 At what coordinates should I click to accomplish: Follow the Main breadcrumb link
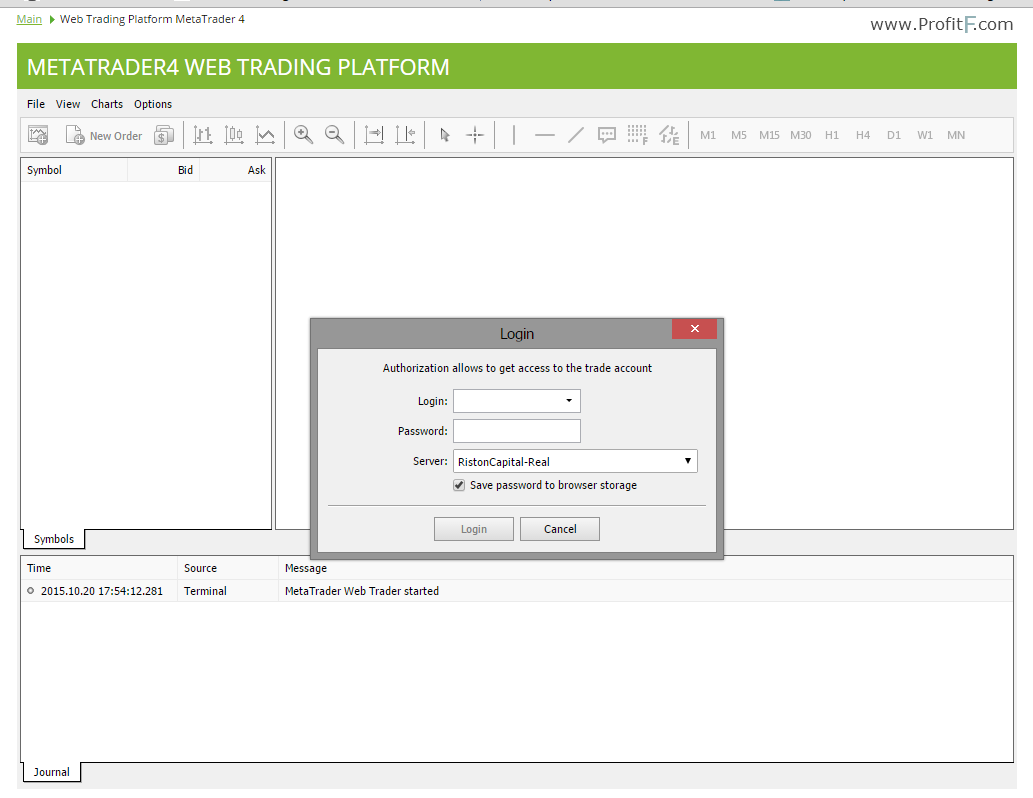29,19
